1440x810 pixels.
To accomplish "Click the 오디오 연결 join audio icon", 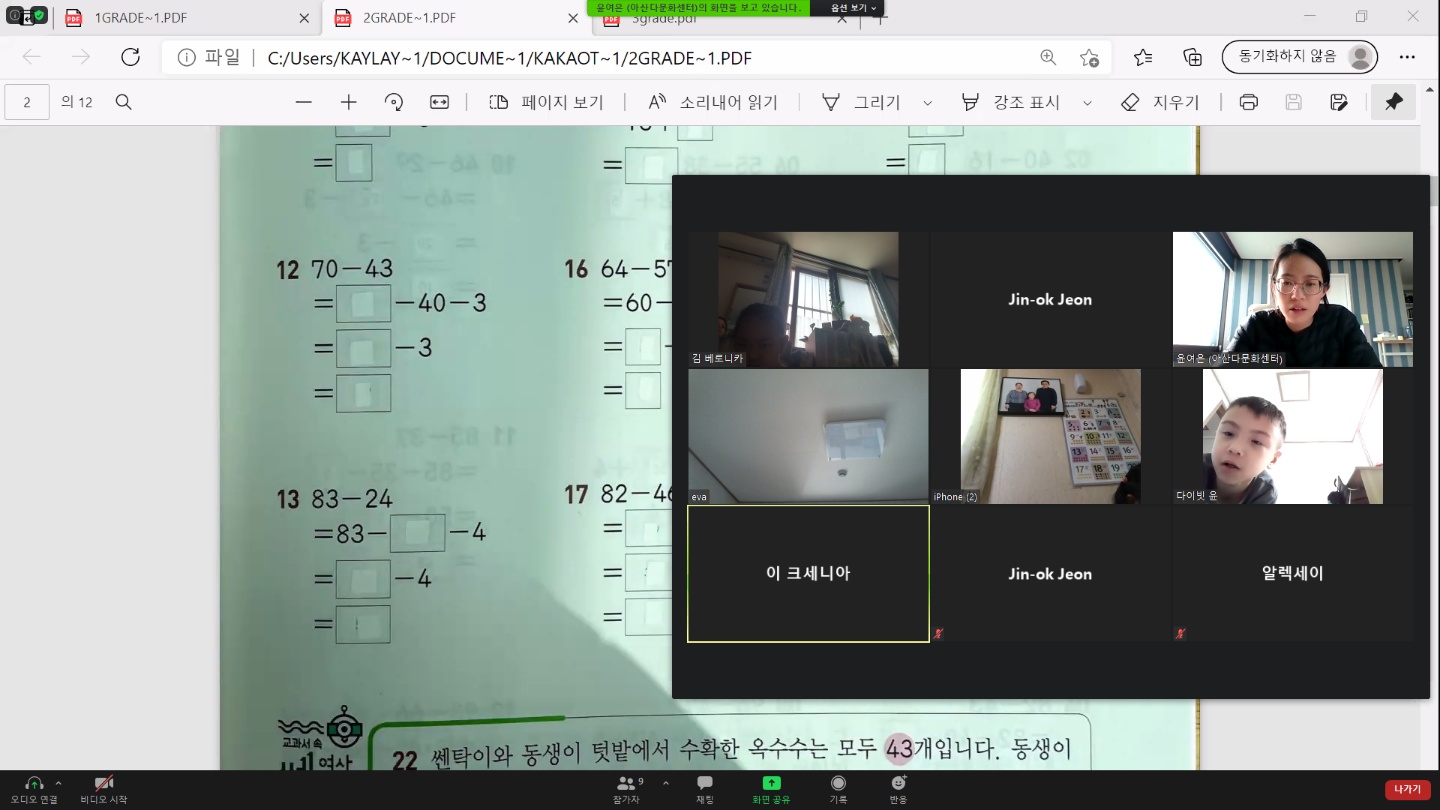I will [34, 787].
